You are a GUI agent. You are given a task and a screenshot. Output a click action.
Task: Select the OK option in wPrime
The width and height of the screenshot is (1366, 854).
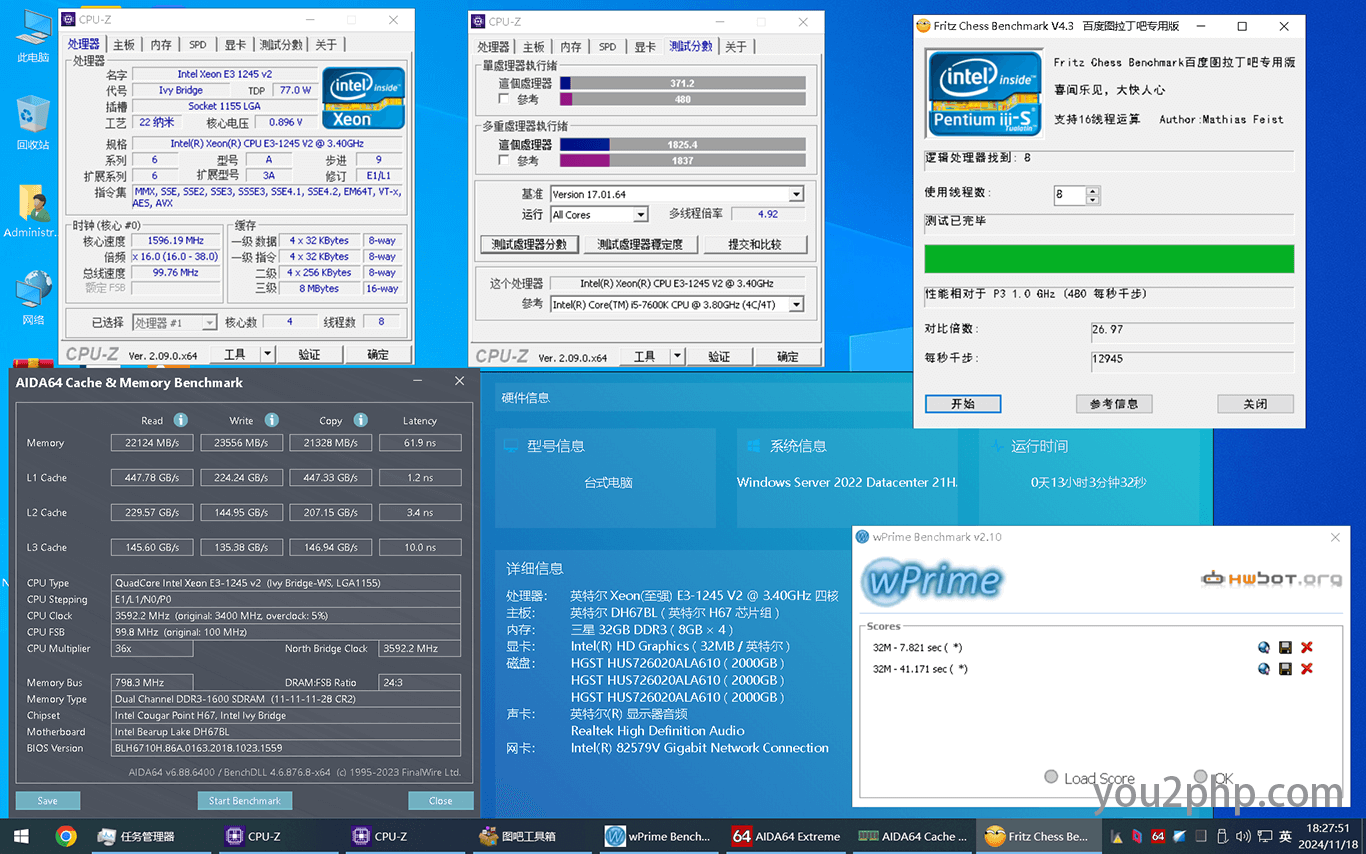[1200, 777]
